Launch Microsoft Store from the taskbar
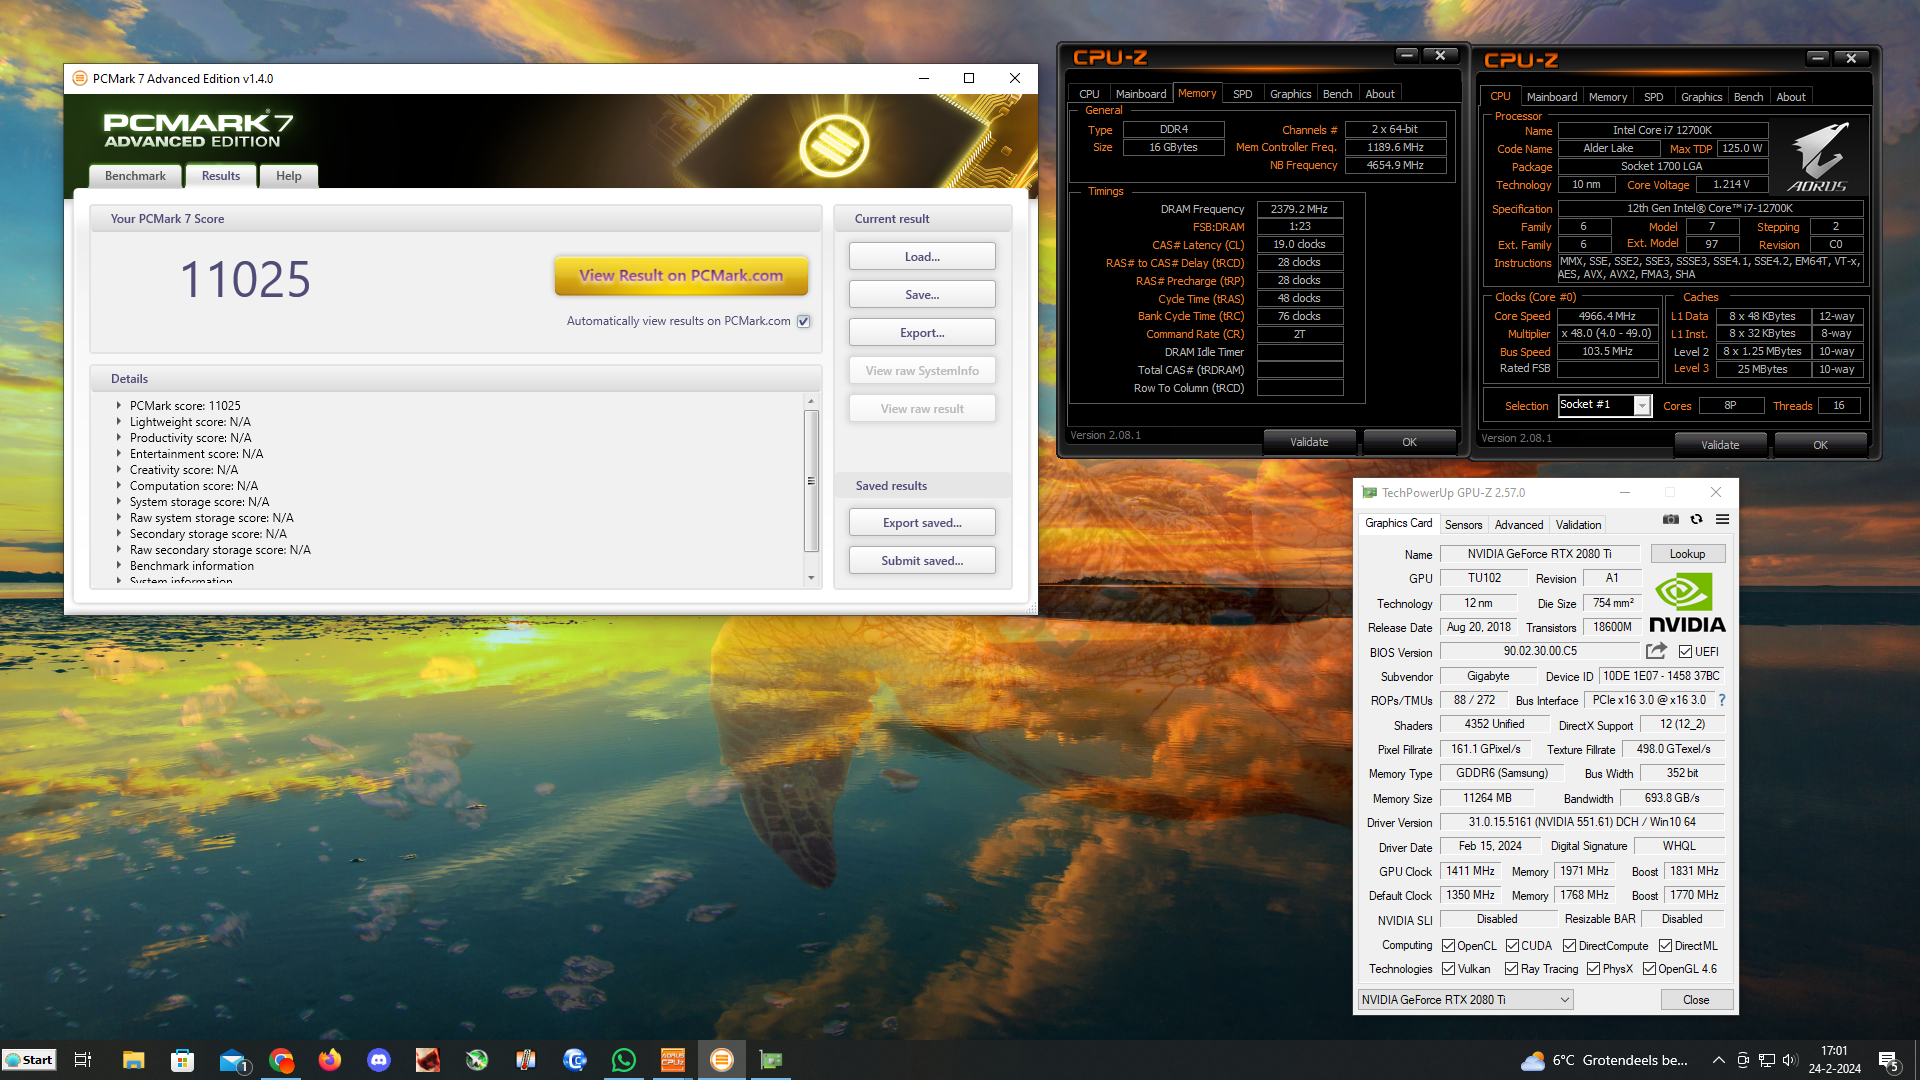 click(182, 1060)
